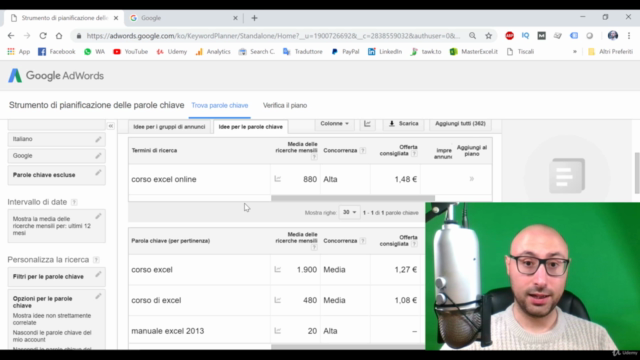The width and height of the screenshot is (640, 360).
Task: Edit Opzioni per le parole chiave pencil
Action: (98, 296)
